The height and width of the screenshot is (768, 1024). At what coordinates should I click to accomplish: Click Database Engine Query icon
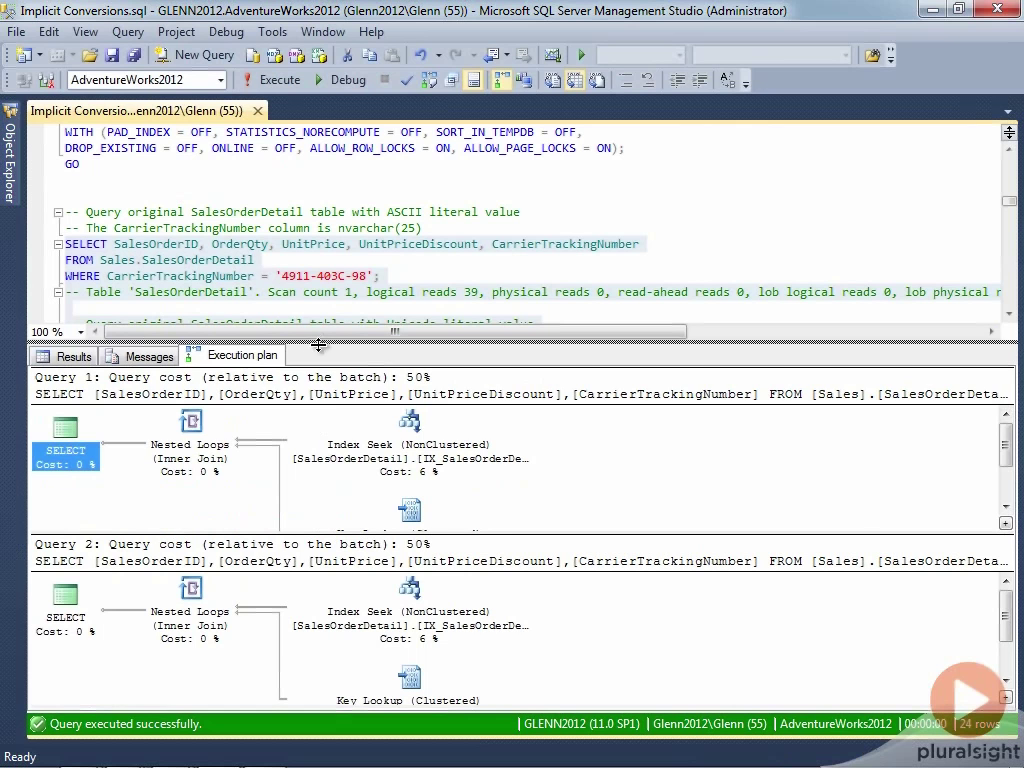pos(253,56)
